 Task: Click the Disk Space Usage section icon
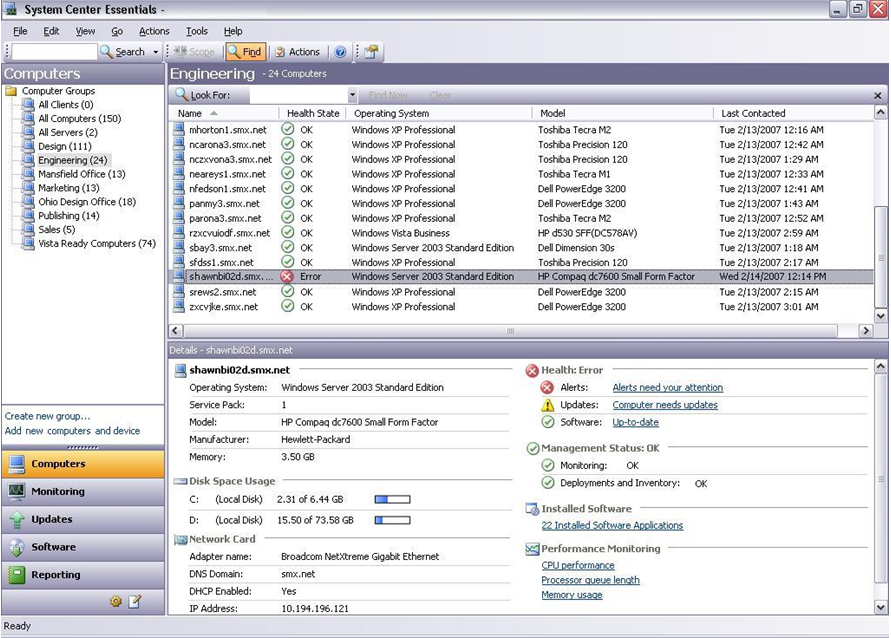(x=181, y=481)
